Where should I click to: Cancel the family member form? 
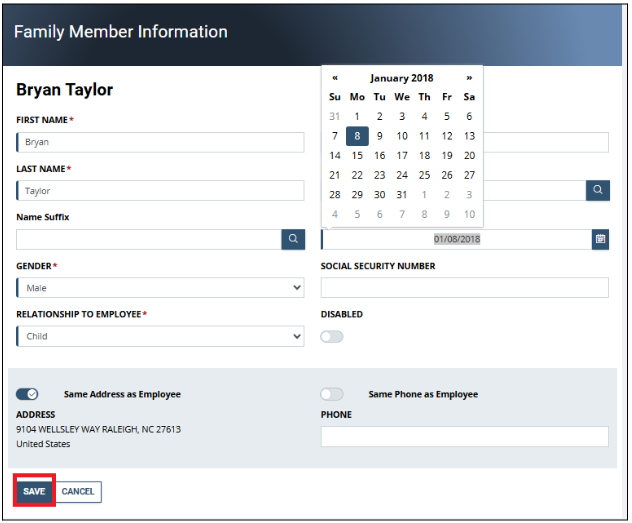pos(77,492)
